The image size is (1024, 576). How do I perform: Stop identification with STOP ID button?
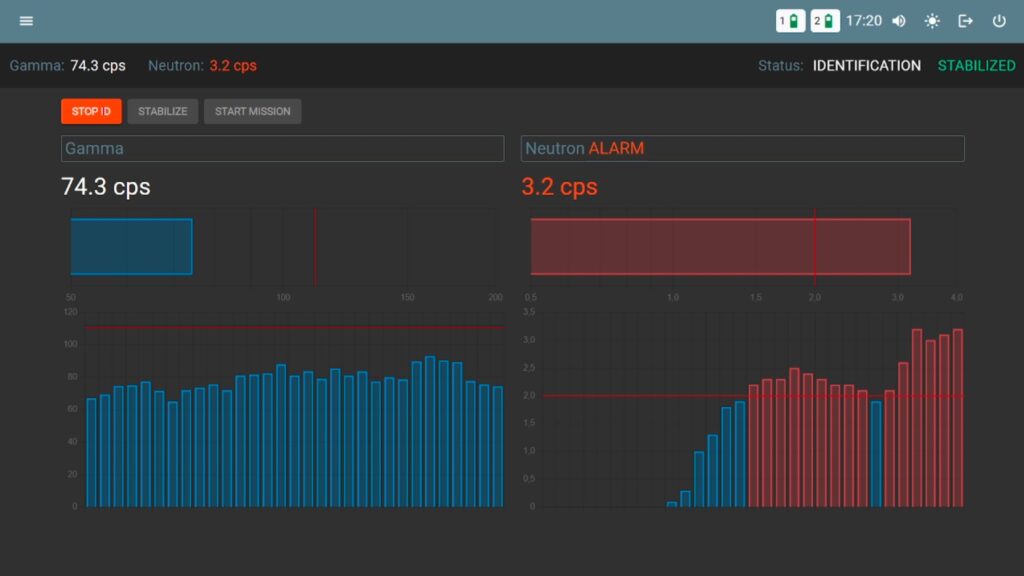tap(91, 111)
